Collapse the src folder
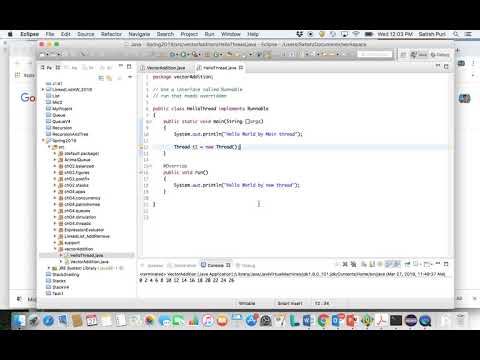The image size is (480, 360). [49, 147]
